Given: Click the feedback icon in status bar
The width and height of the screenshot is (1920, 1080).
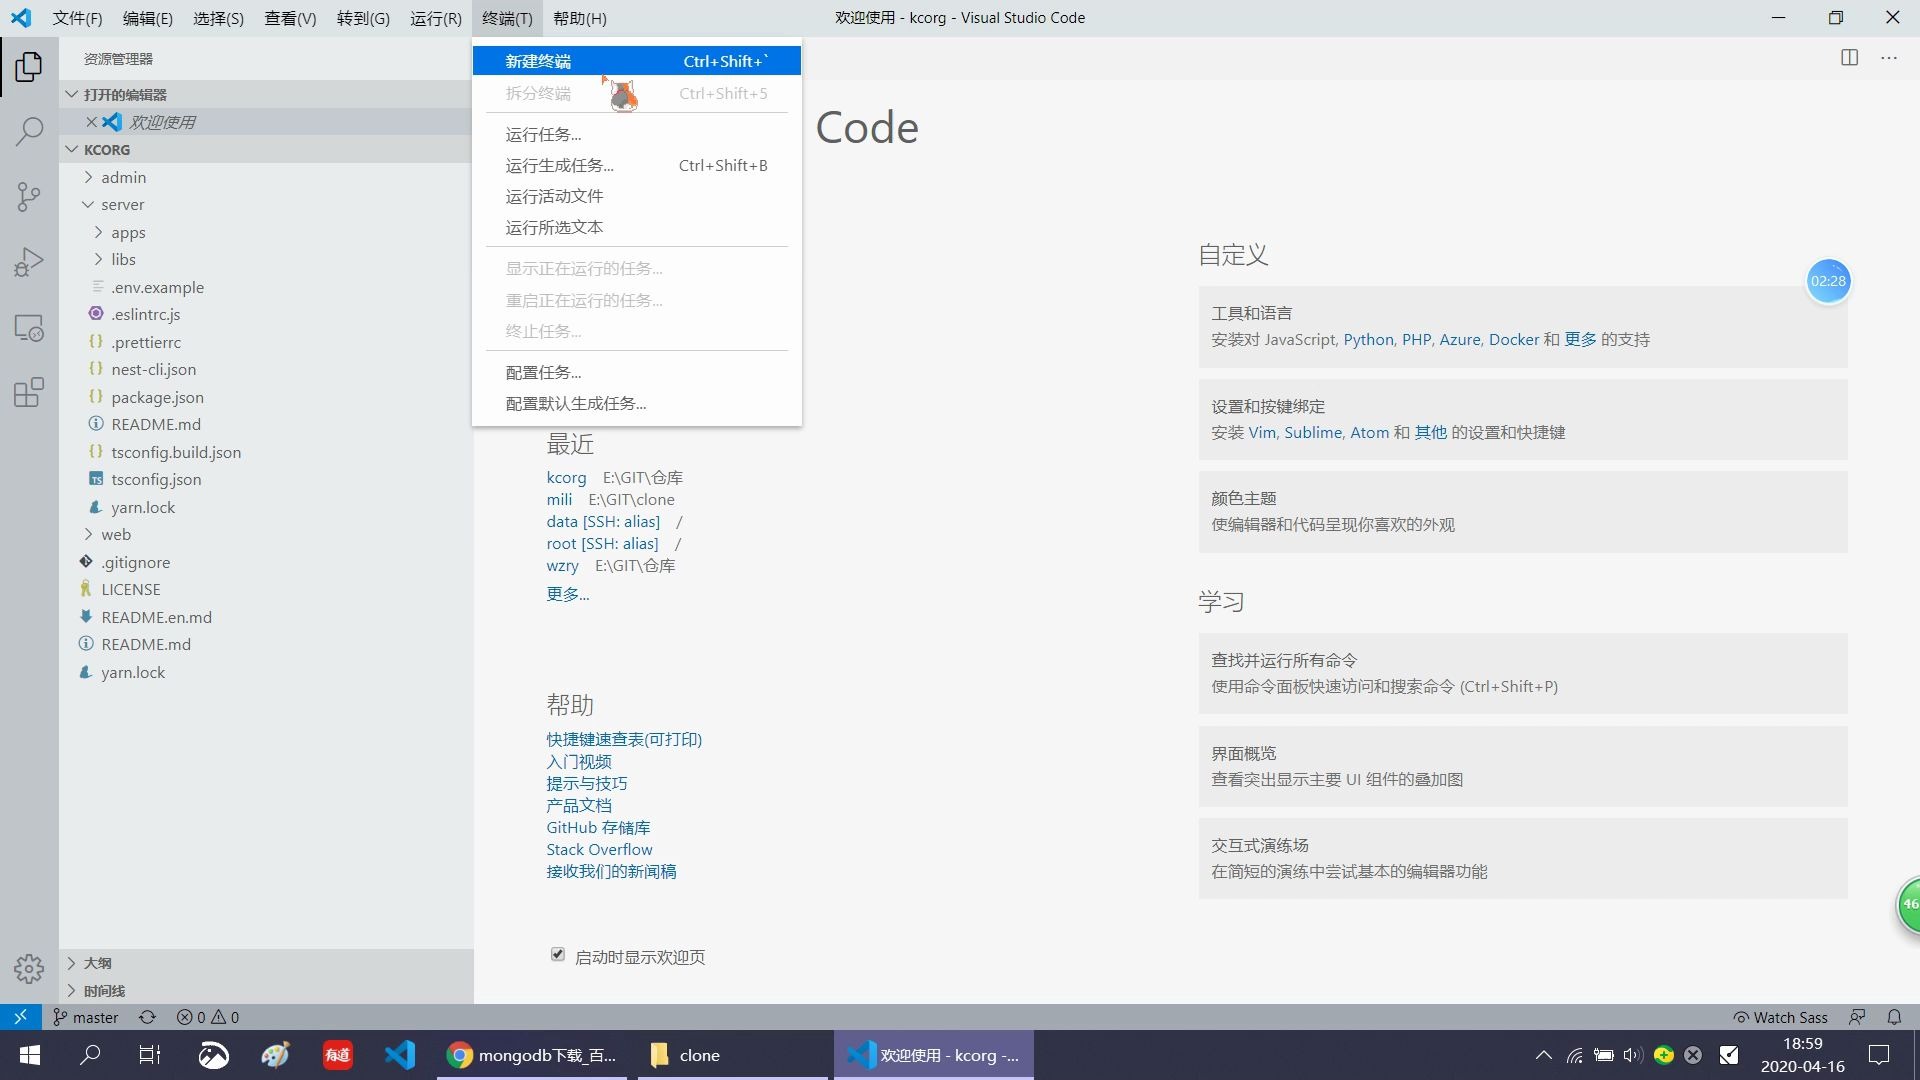Looking at the screenshot, I should [x=1857, y=1017].
